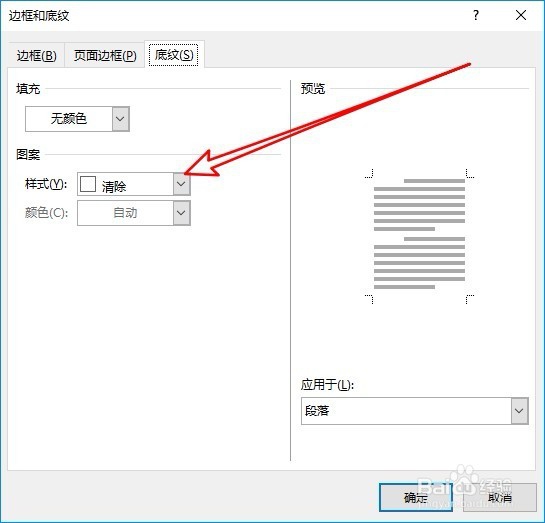Click the 样式(Y): label
Viewport: 545px width, 523px height.
pyautogui.click(x=46, y=184)
